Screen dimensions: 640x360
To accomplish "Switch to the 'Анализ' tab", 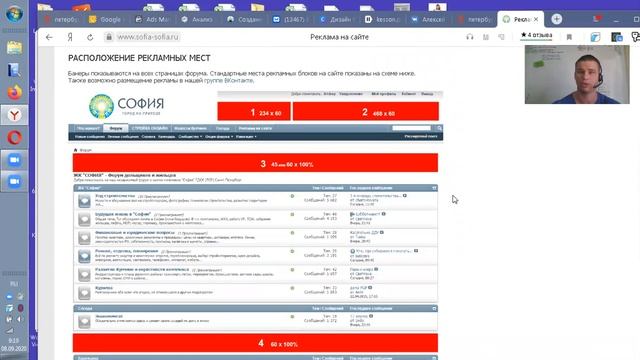I will pyautogui.click(x=198, y=19).
